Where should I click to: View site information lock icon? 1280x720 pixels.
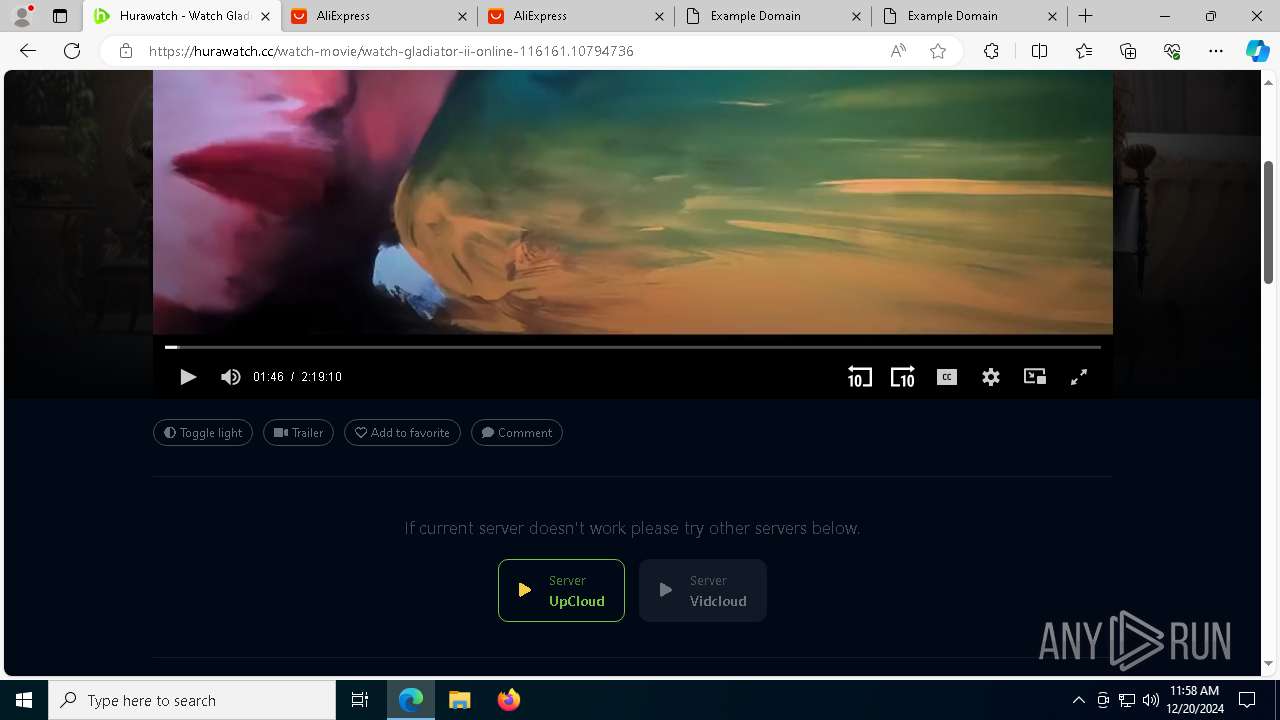[x=125, y=51]
